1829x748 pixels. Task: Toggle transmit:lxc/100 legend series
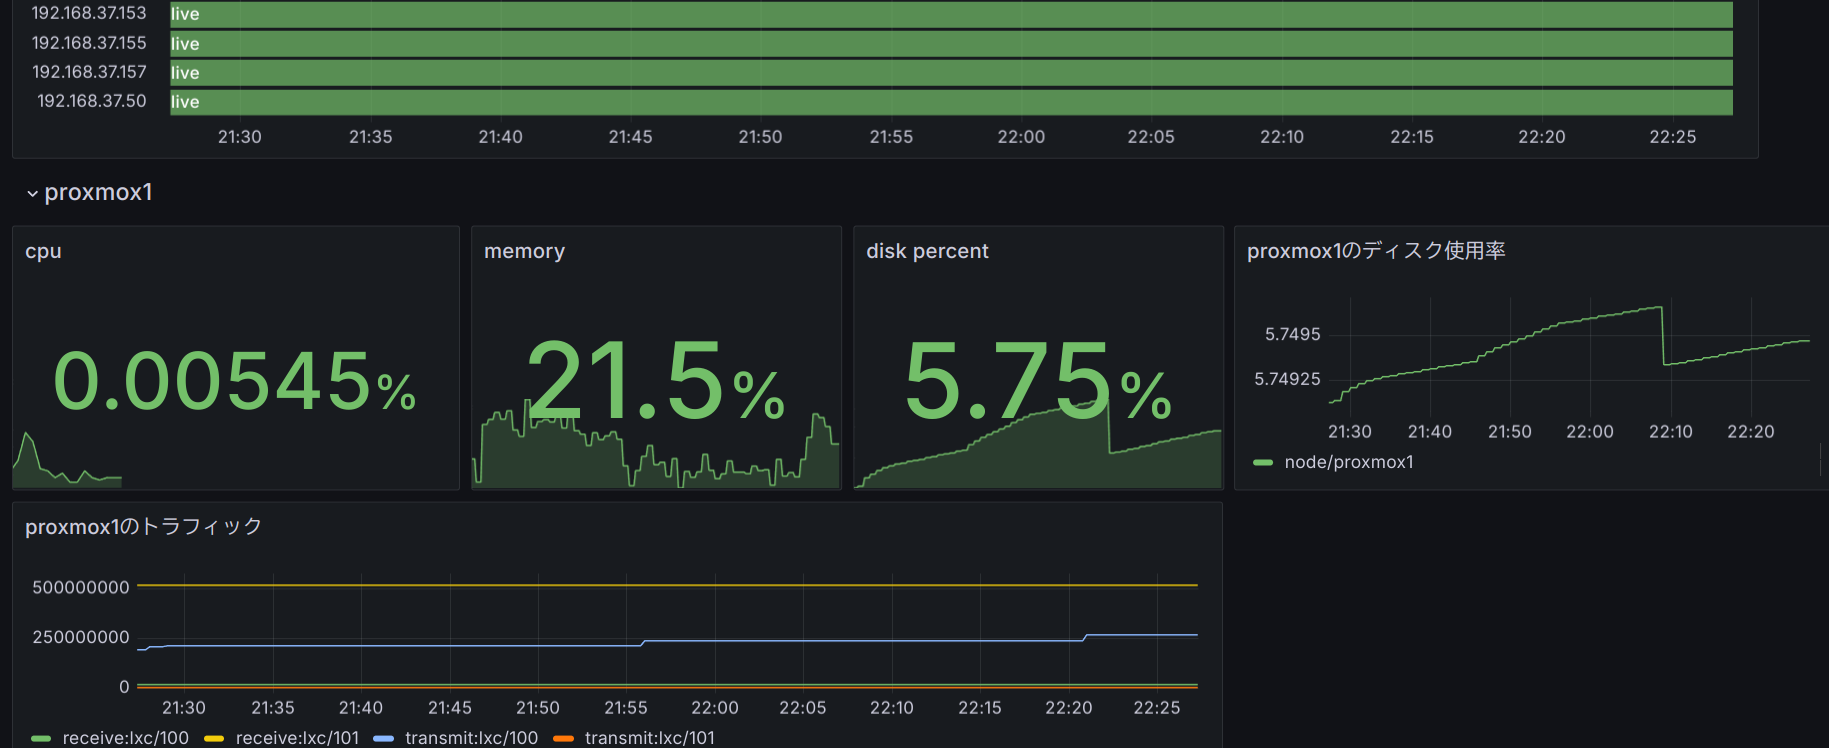tap(471, 738)
